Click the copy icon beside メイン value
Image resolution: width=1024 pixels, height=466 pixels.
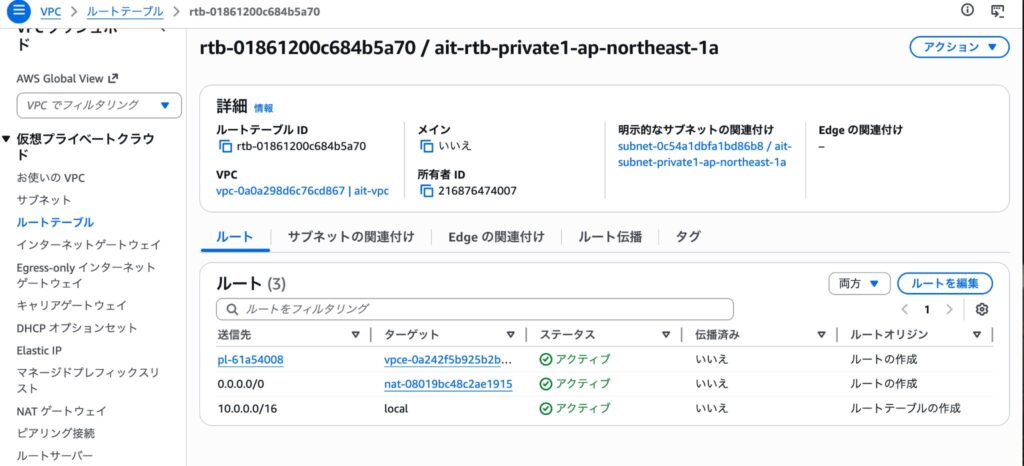point(426,146)
